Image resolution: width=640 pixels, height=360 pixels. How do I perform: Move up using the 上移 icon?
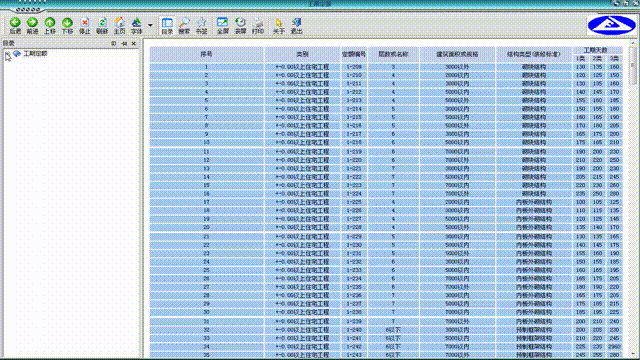coord(50,25)
